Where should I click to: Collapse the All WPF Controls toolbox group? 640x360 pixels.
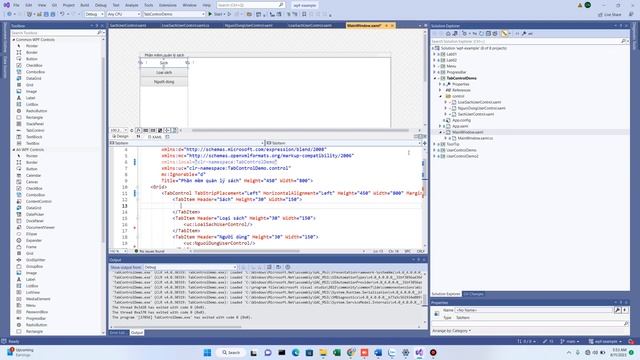13,150
